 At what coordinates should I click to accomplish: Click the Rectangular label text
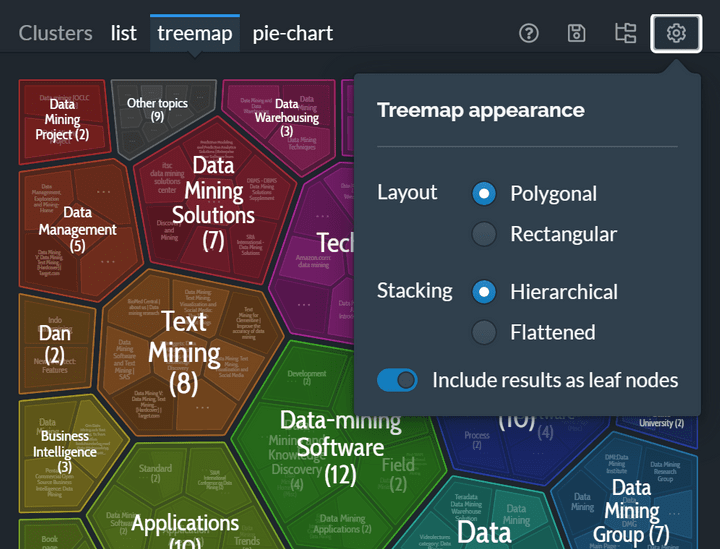click(563, 234)
